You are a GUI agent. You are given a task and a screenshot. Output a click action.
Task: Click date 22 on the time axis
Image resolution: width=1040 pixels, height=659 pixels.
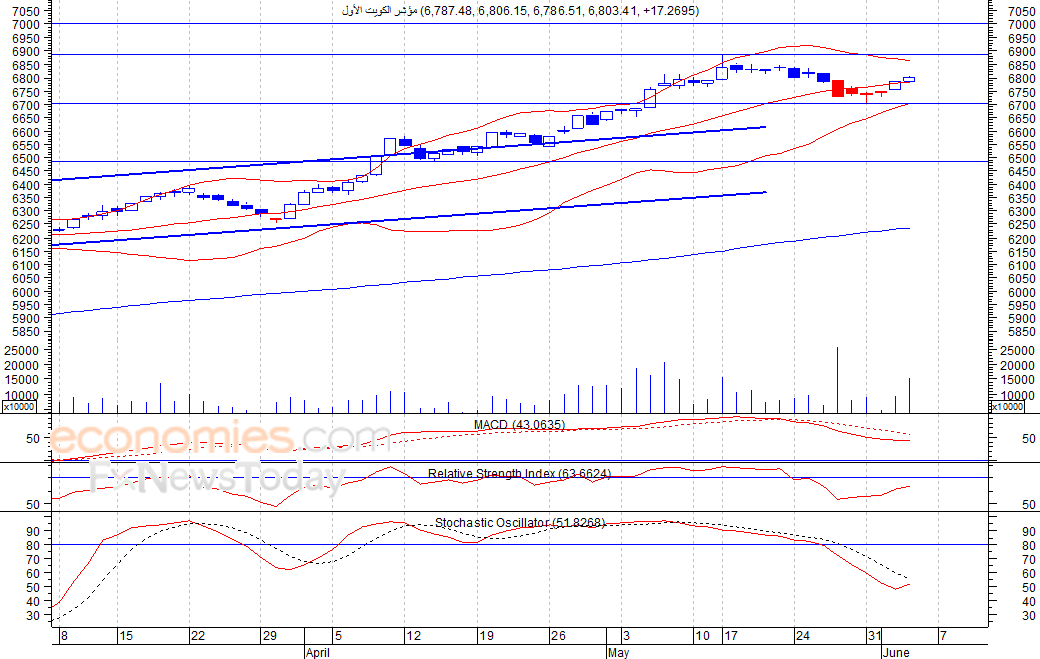pyautogui.click(x=198, y=636)
